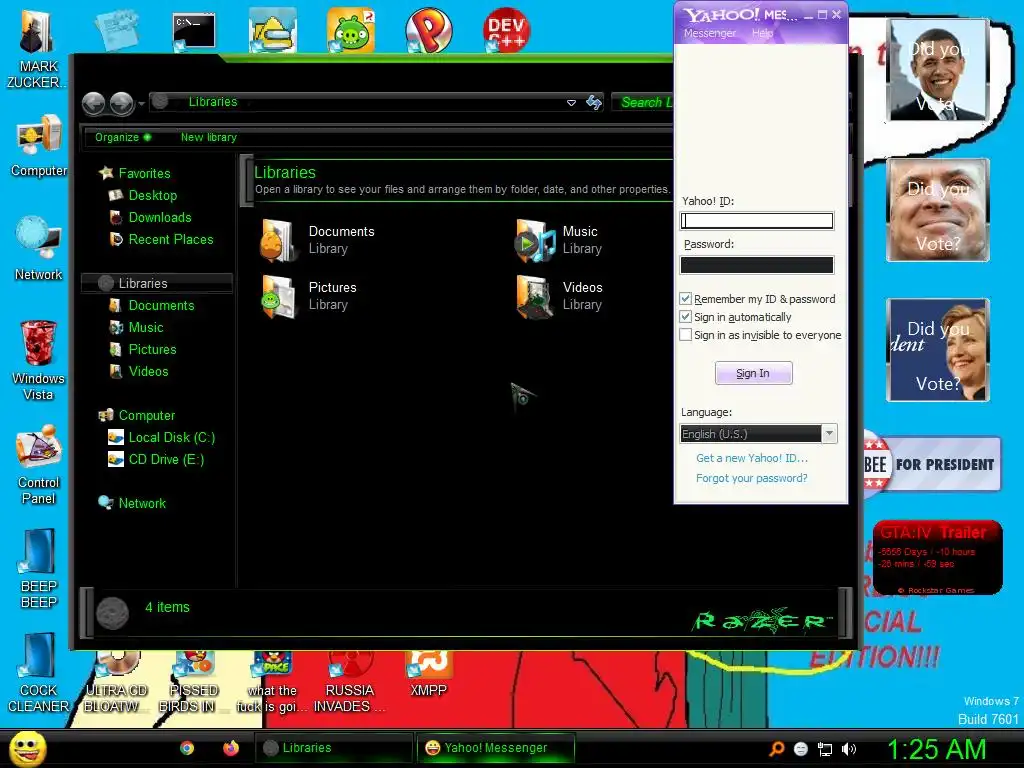The width and height of the screenshot is (1024, 768).
Task: Open the Messenger menu in Yahoo Messenger
Action: [x=710, y=33]
